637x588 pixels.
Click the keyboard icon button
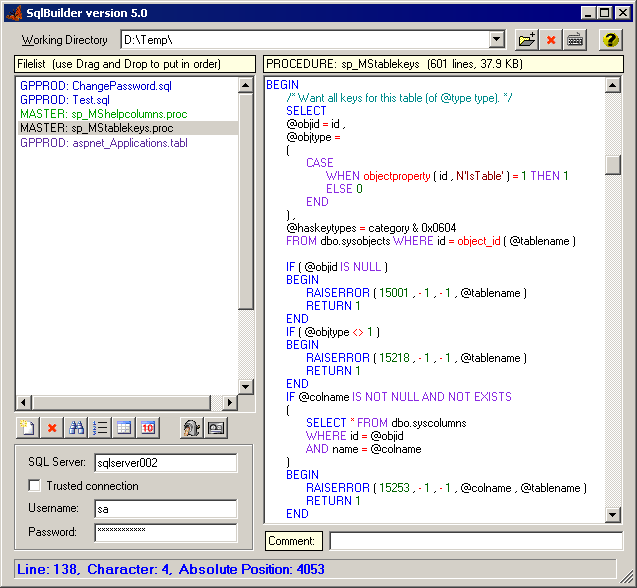[575, 40]
